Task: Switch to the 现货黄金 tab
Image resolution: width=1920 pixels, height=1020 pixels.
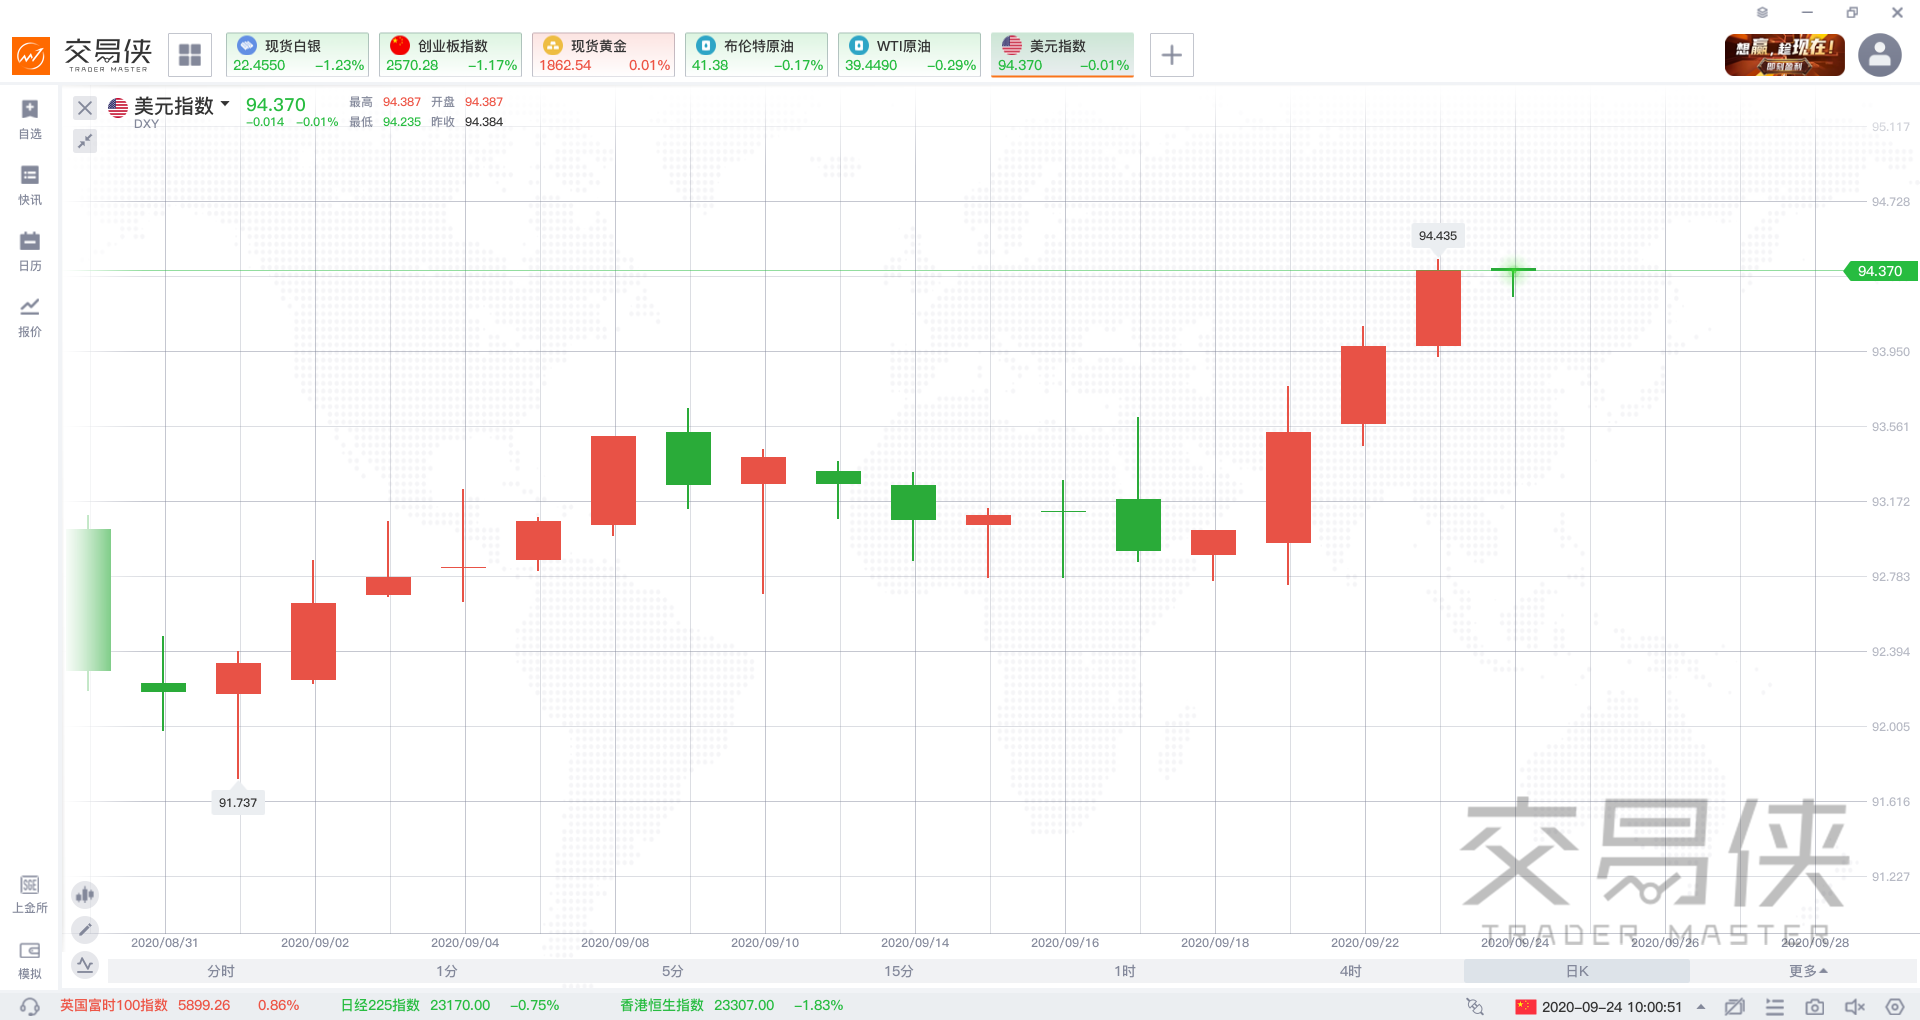Action: [x=603, y=55]
